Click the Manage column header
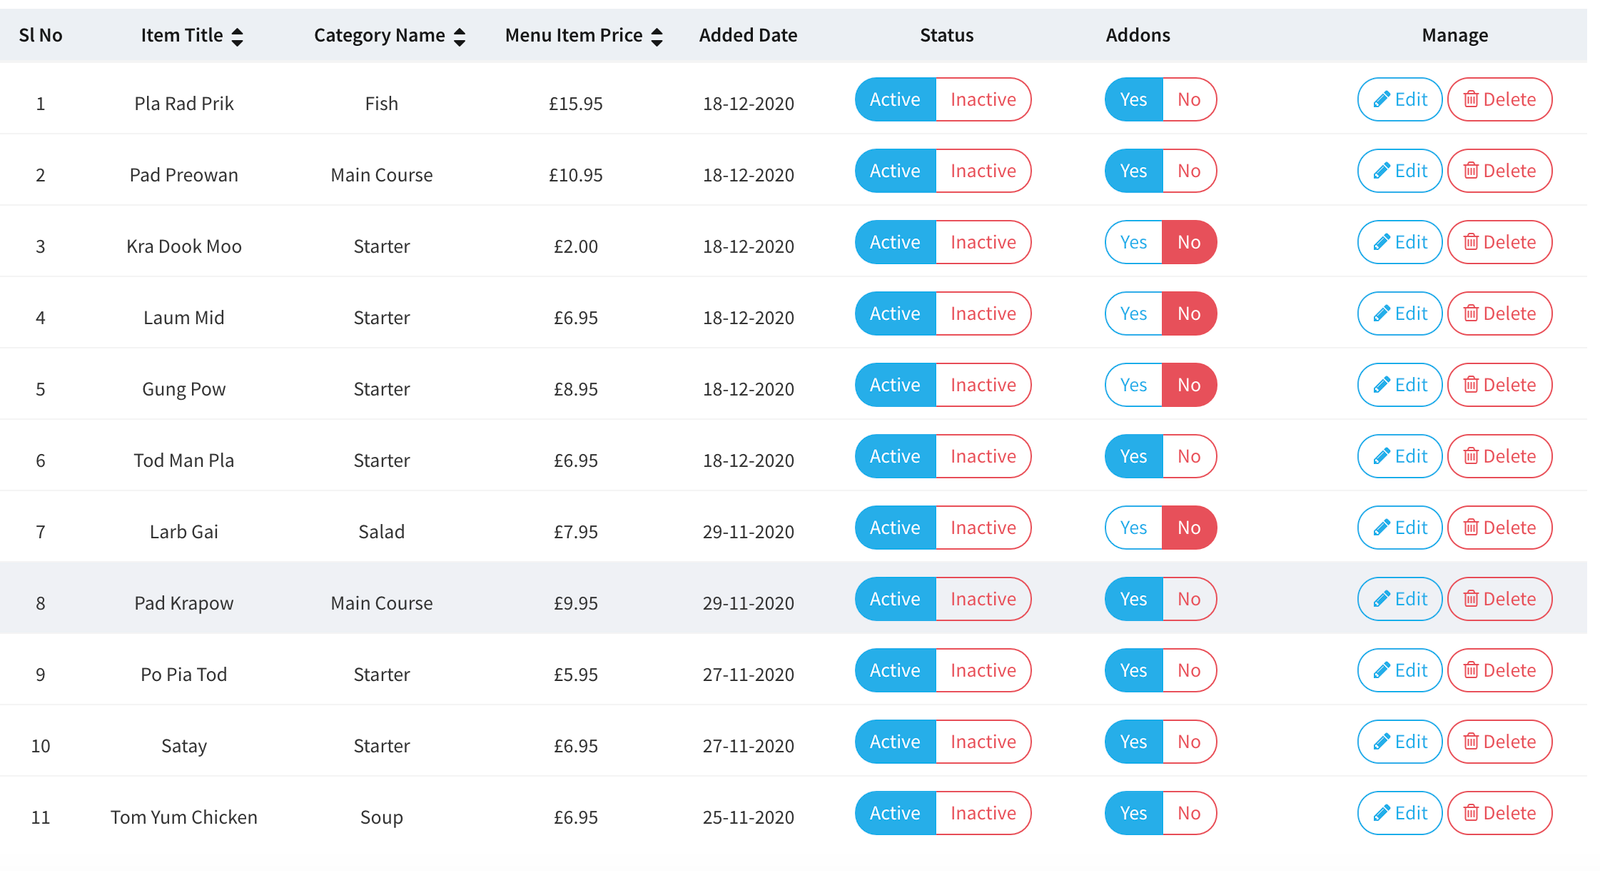The width and height of the screenshot is (1600, 871). (1455, 35)
